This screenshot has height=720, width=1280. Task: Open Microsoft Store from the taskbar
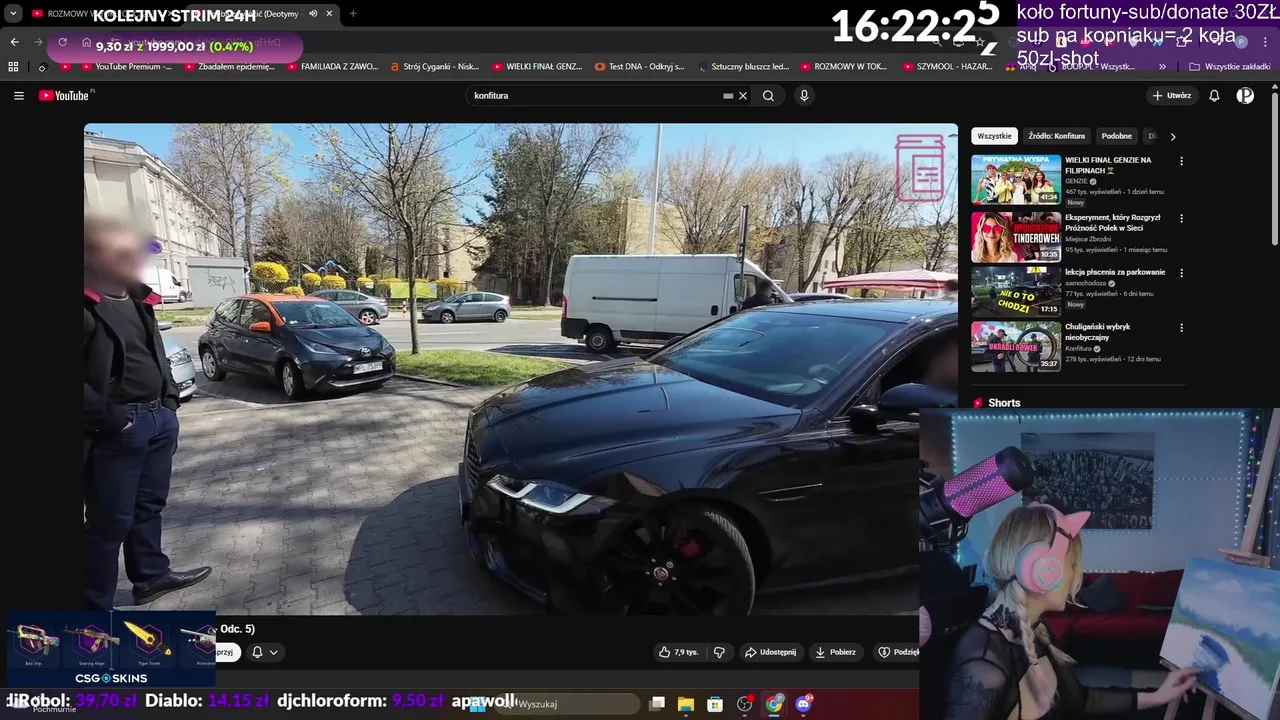tap(715, 704)
